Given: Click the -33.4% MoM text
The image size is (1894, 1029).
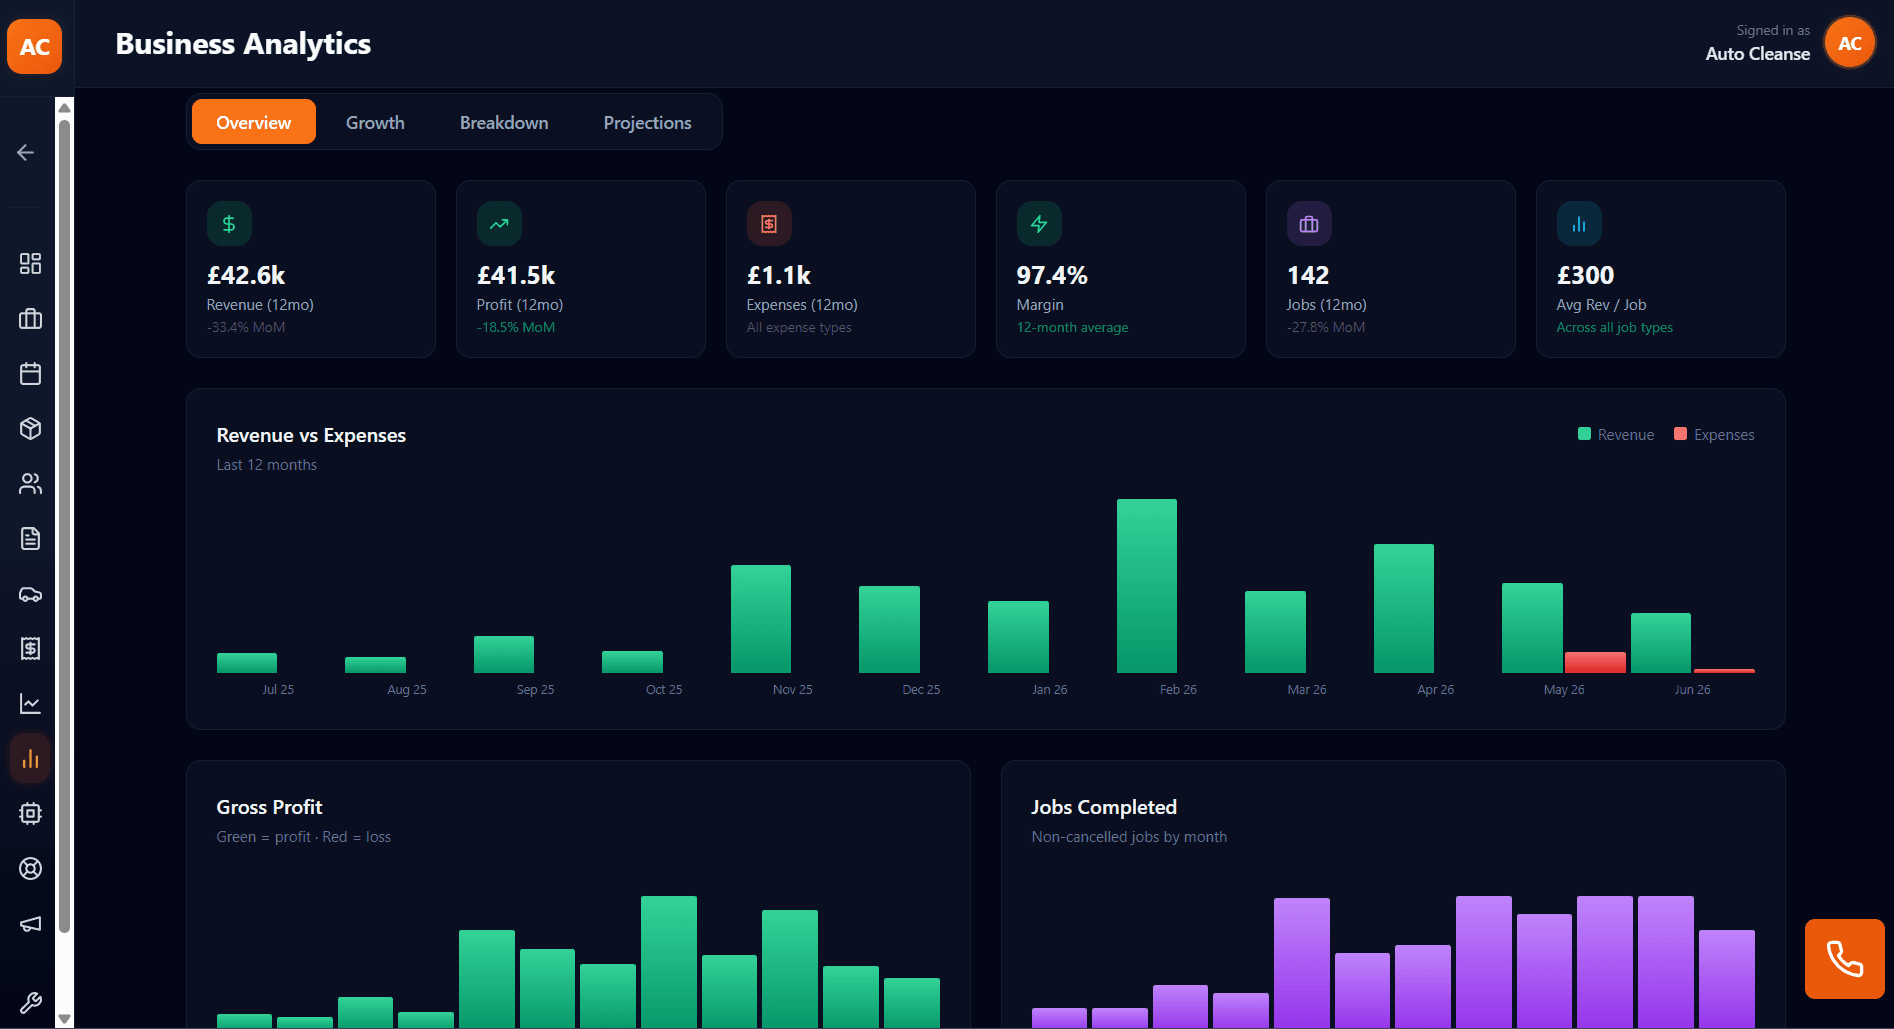Looking at the screenshot, I should [x=246, y=327].
